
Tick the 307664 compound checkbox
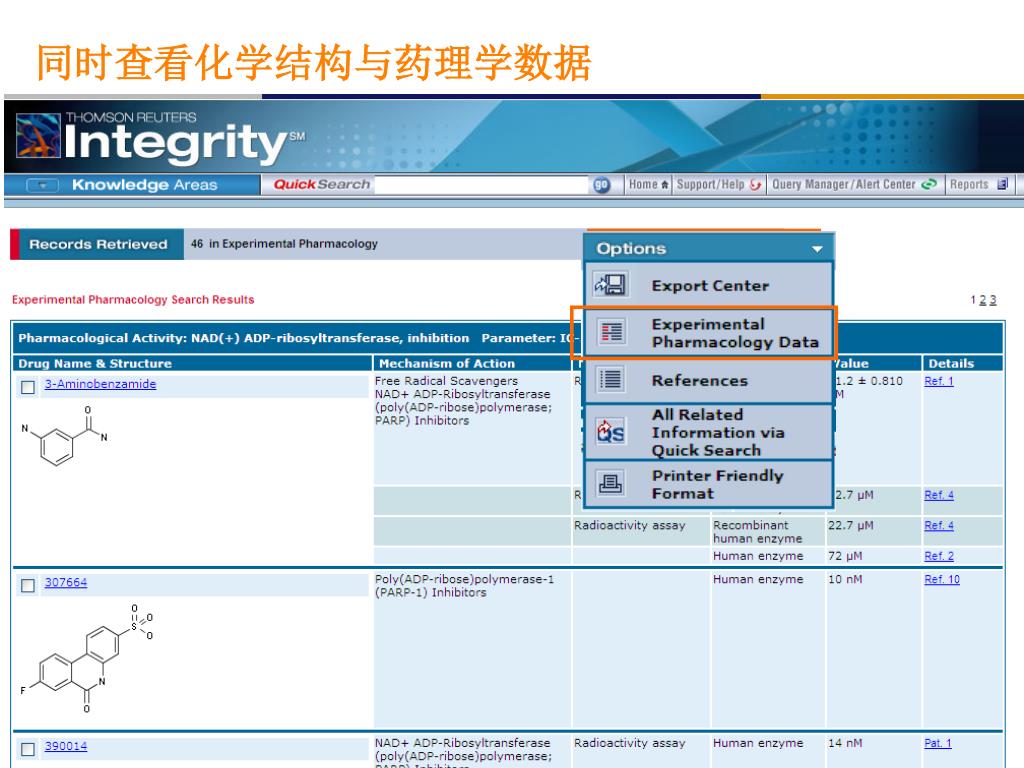coord(28,586)
